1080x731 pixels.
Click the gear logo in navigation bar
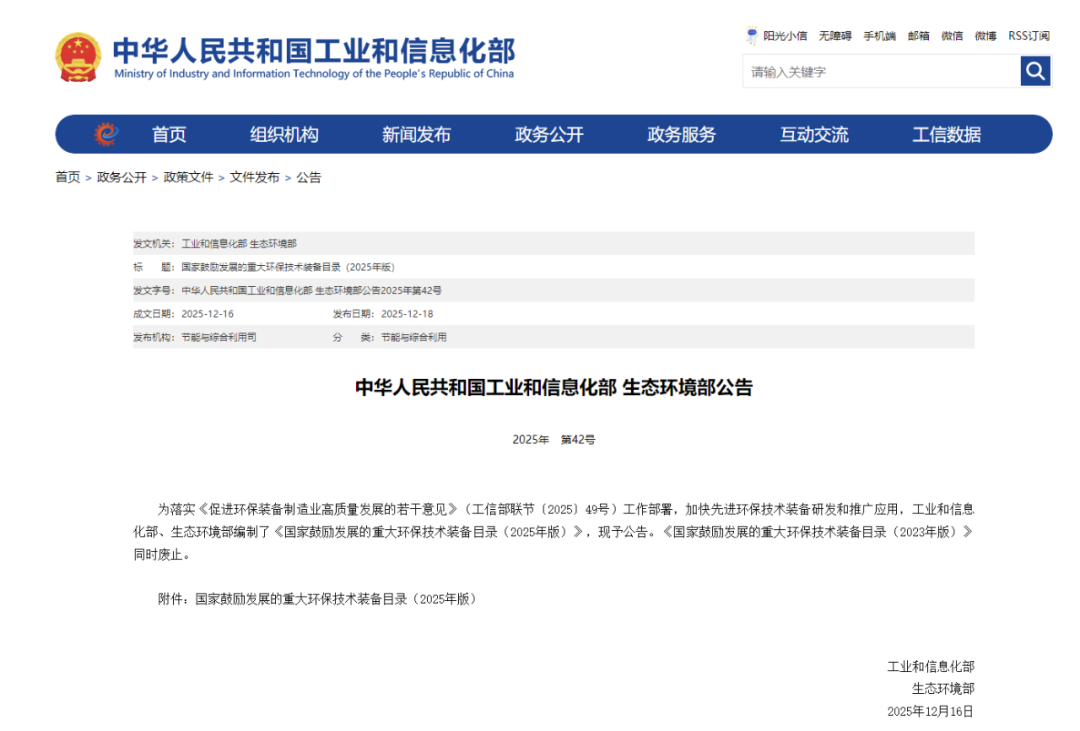pyautogui.click(x=106, y=134)
